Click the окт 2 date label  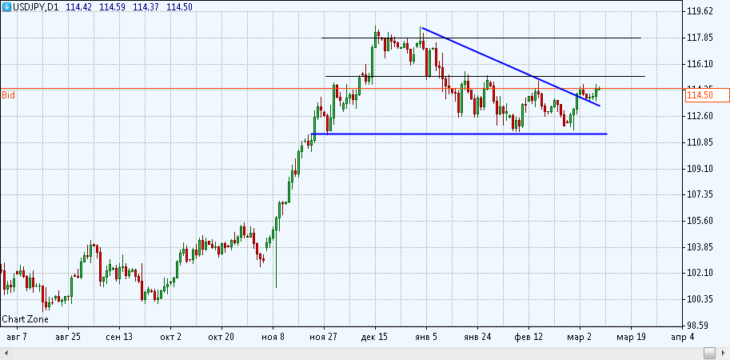coord(170,337)
